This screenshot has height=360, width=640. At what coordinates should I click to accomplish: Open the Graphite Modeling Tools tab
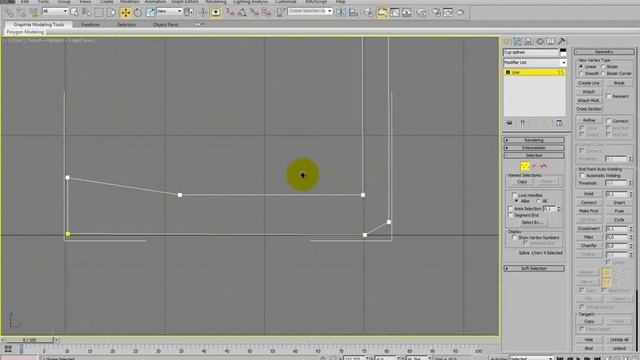click(39, 24)
